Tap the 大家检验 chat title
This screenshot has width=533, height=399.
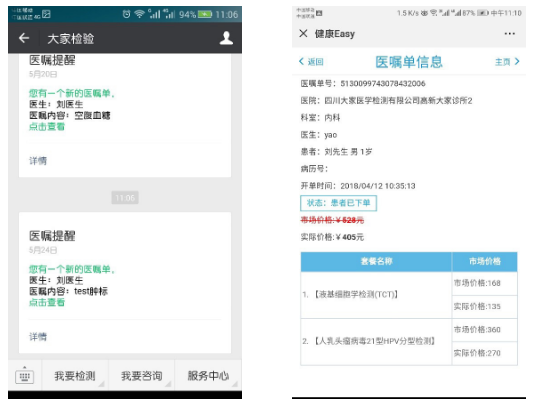pos(71,39)
